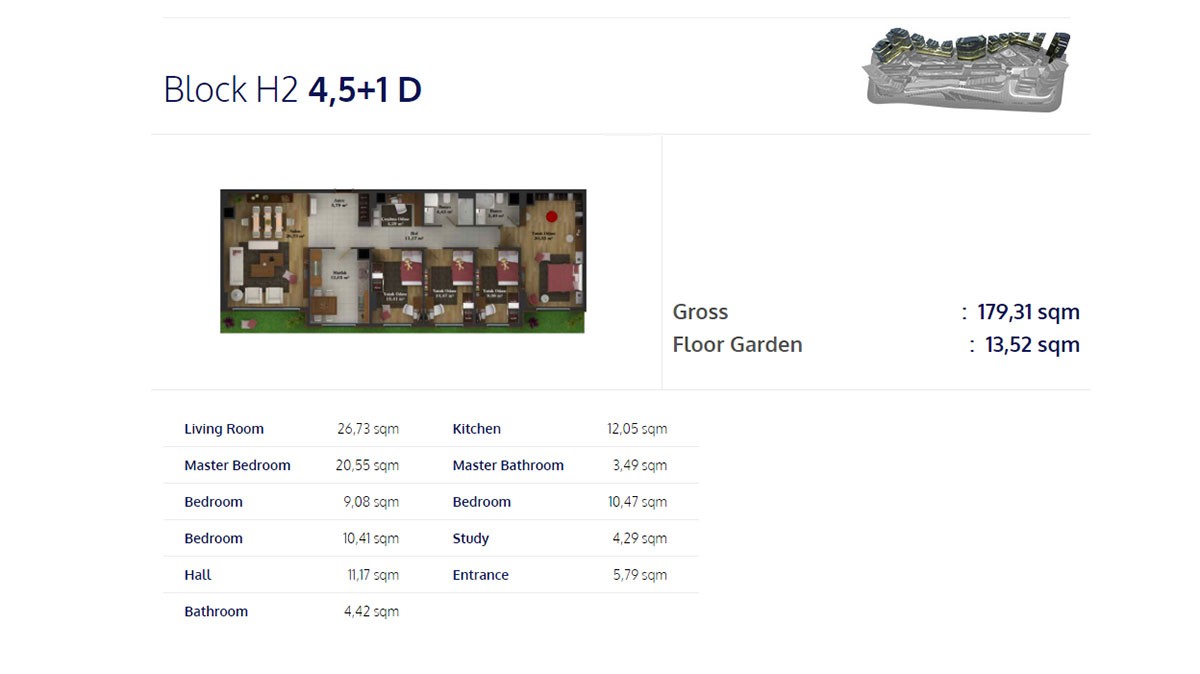Select the Living Room label
The image size is (1200, 674).
pyautogui.click(x=224, y=429)
